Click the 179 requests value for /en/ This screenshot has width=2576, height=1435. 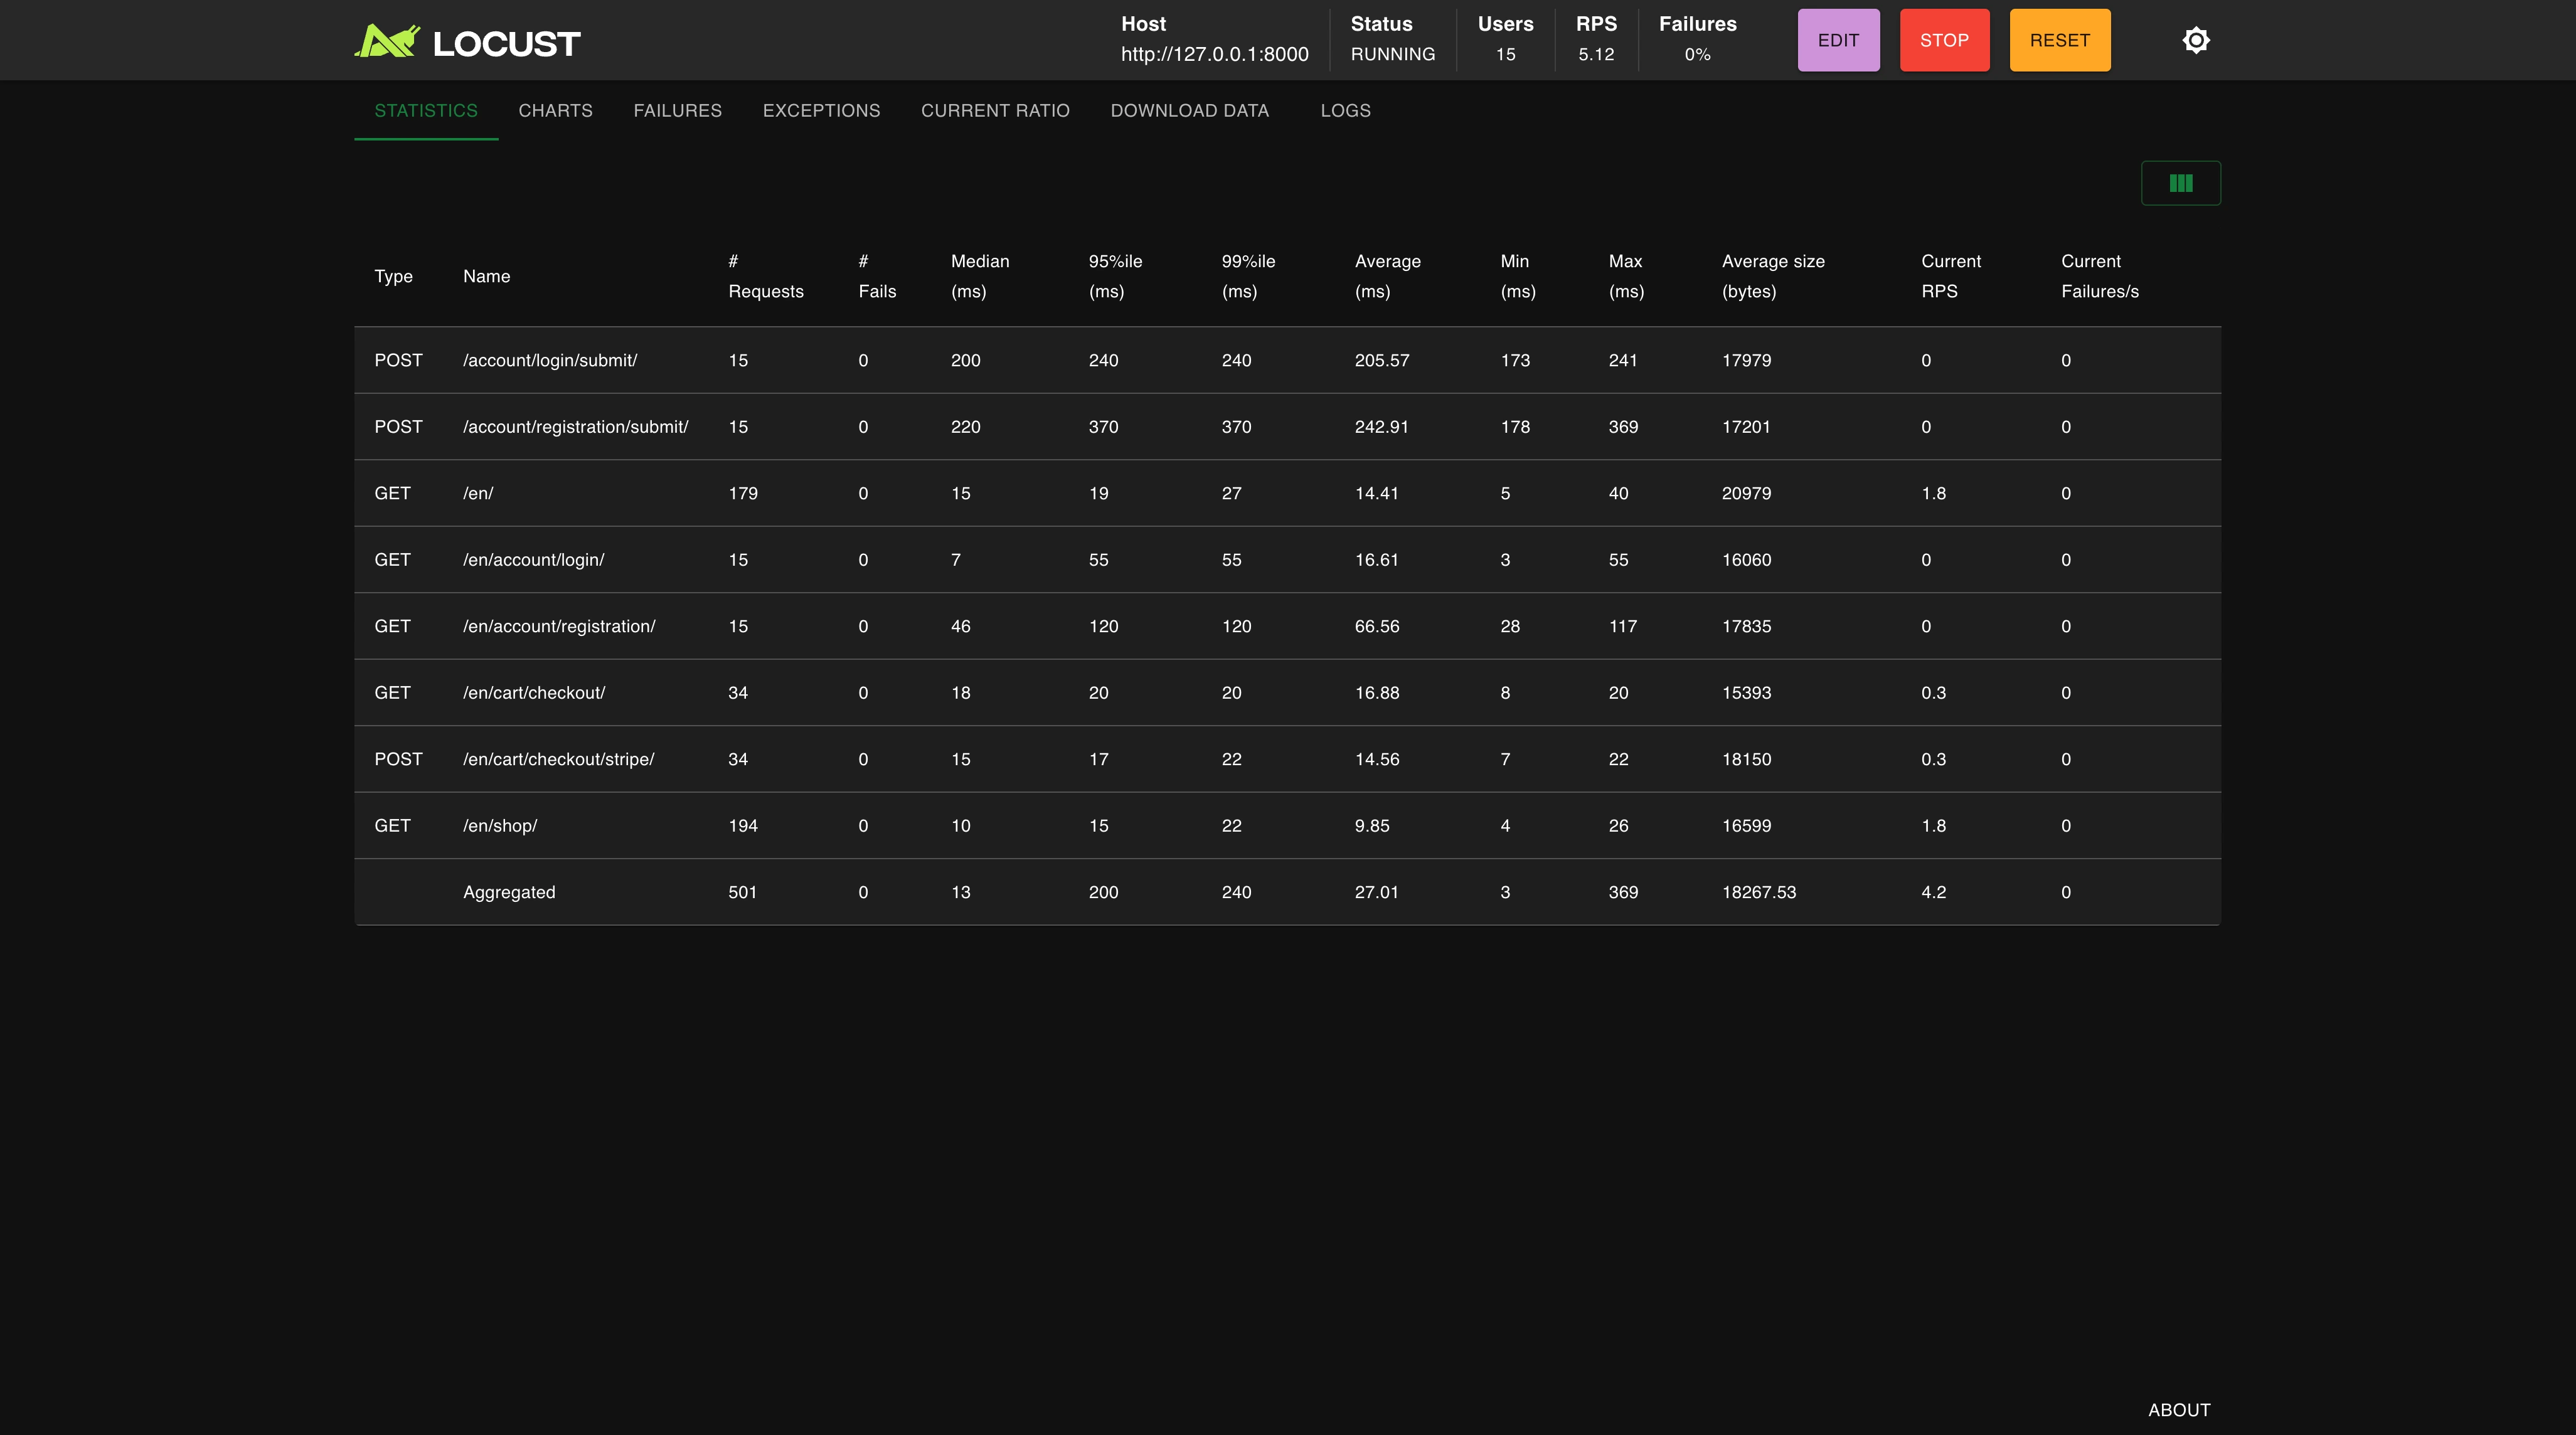pyautogui.click(x=742, y=493)
